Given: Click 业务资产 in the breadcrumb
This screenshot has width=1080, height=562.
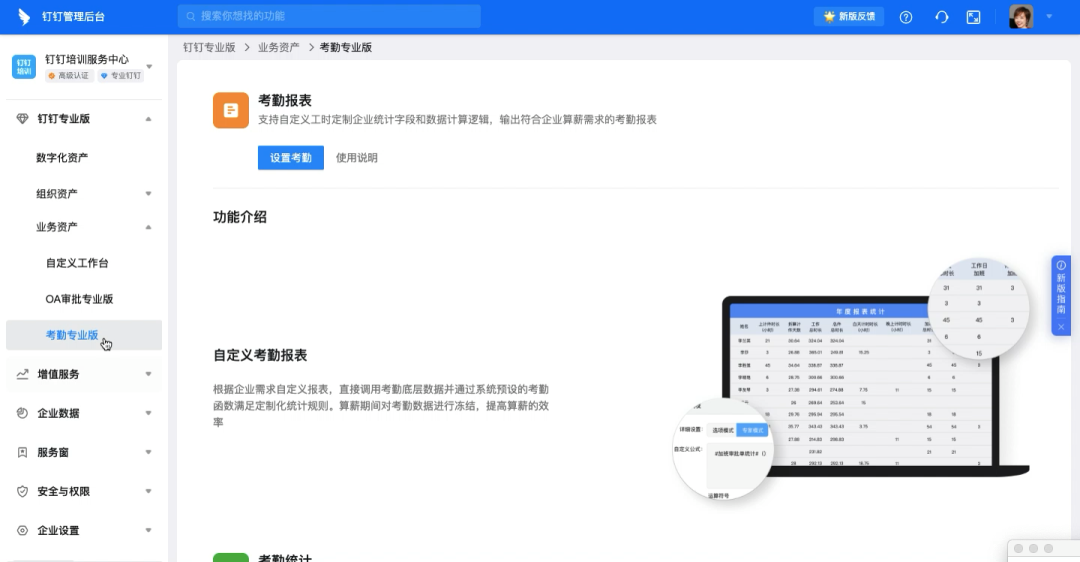Looking at the screenshot, I should tap(278, 47).
